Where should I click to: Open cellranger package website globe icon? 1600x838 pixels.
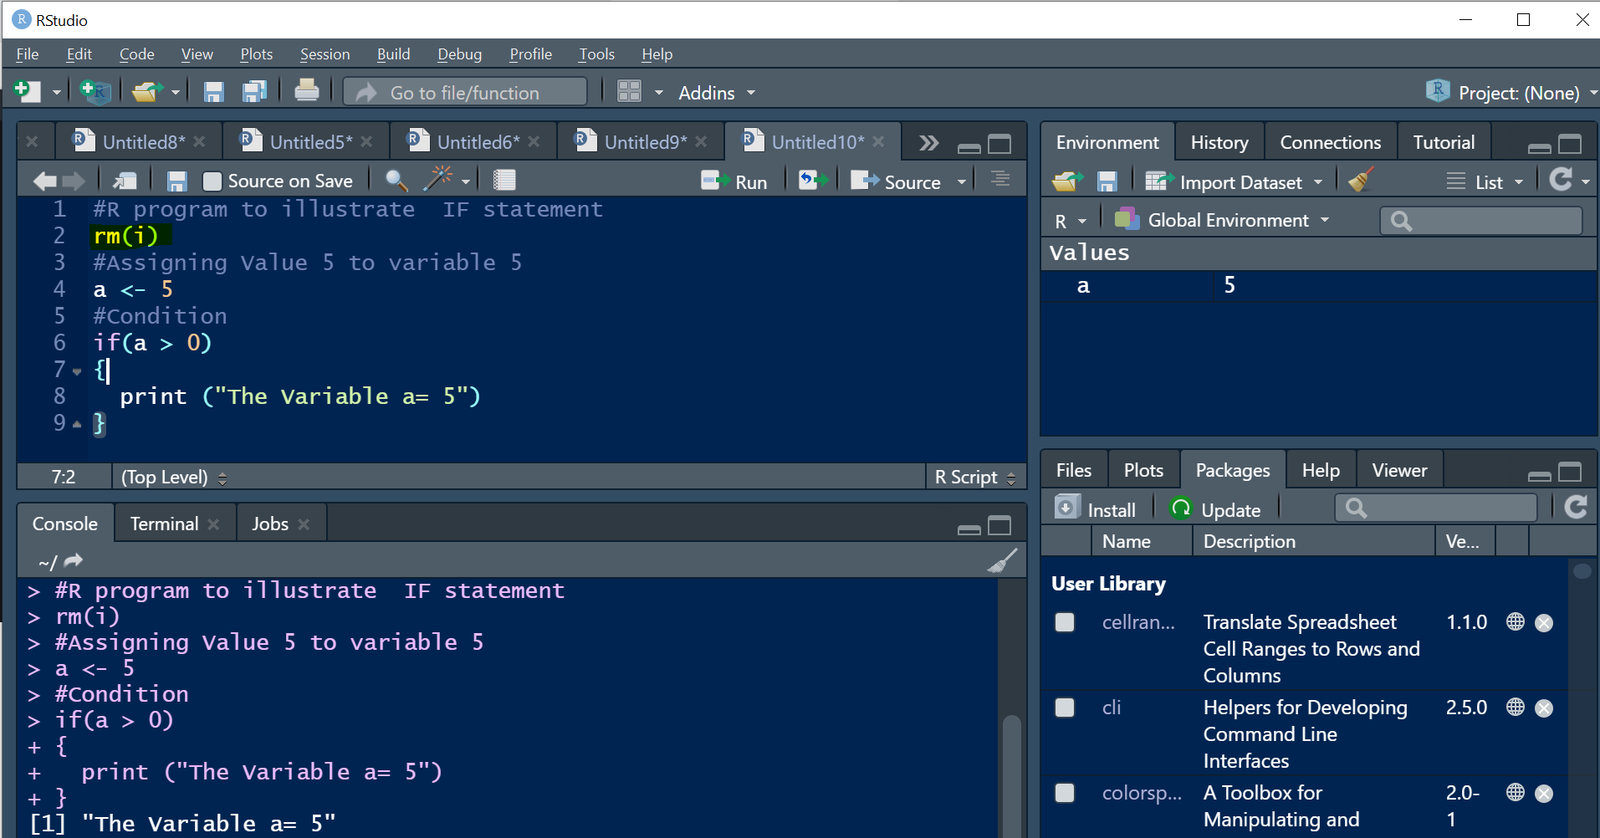[1516, 622]
